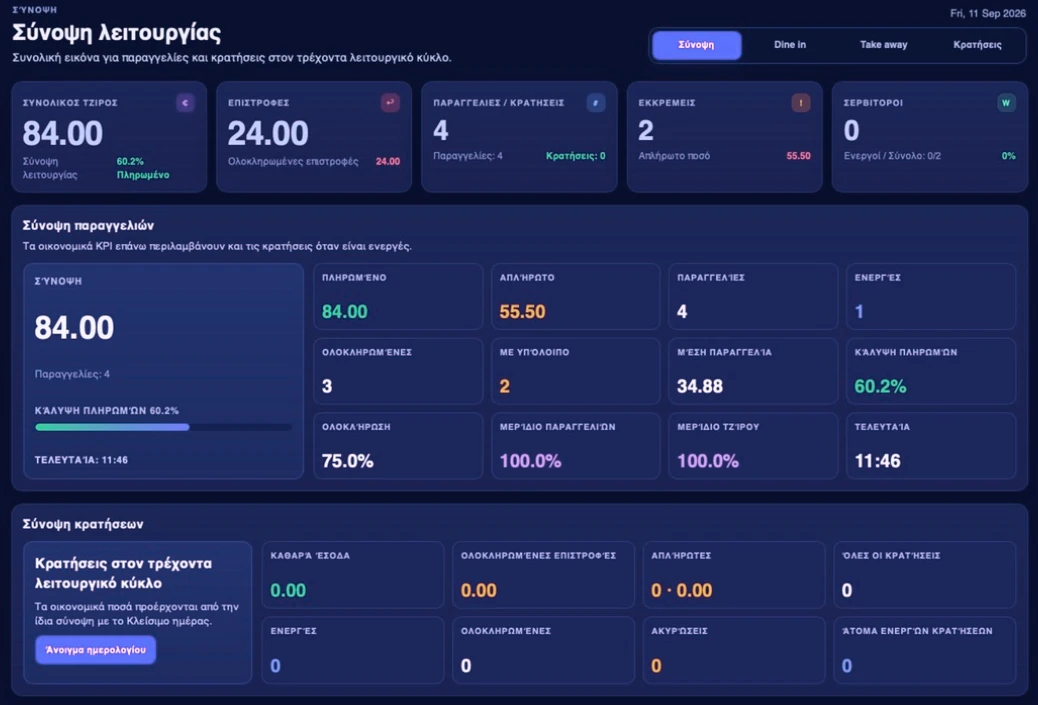Click the return arrow icon on Επιστροφές card
Image resolution: width=1038 pixels, height=705 pixels.
point(391,103)
